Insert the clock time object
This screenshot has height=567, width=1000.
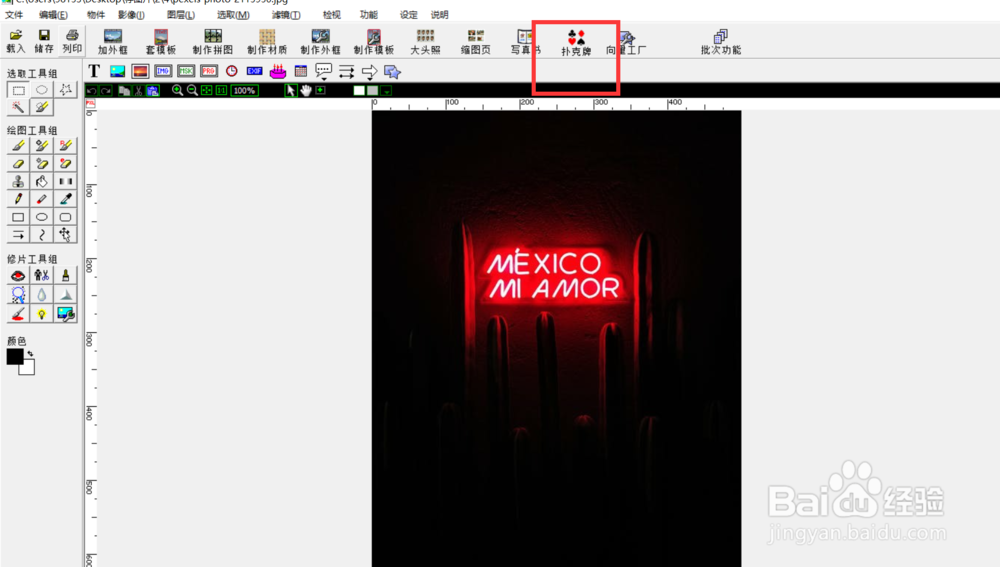[x=232, y=71]
